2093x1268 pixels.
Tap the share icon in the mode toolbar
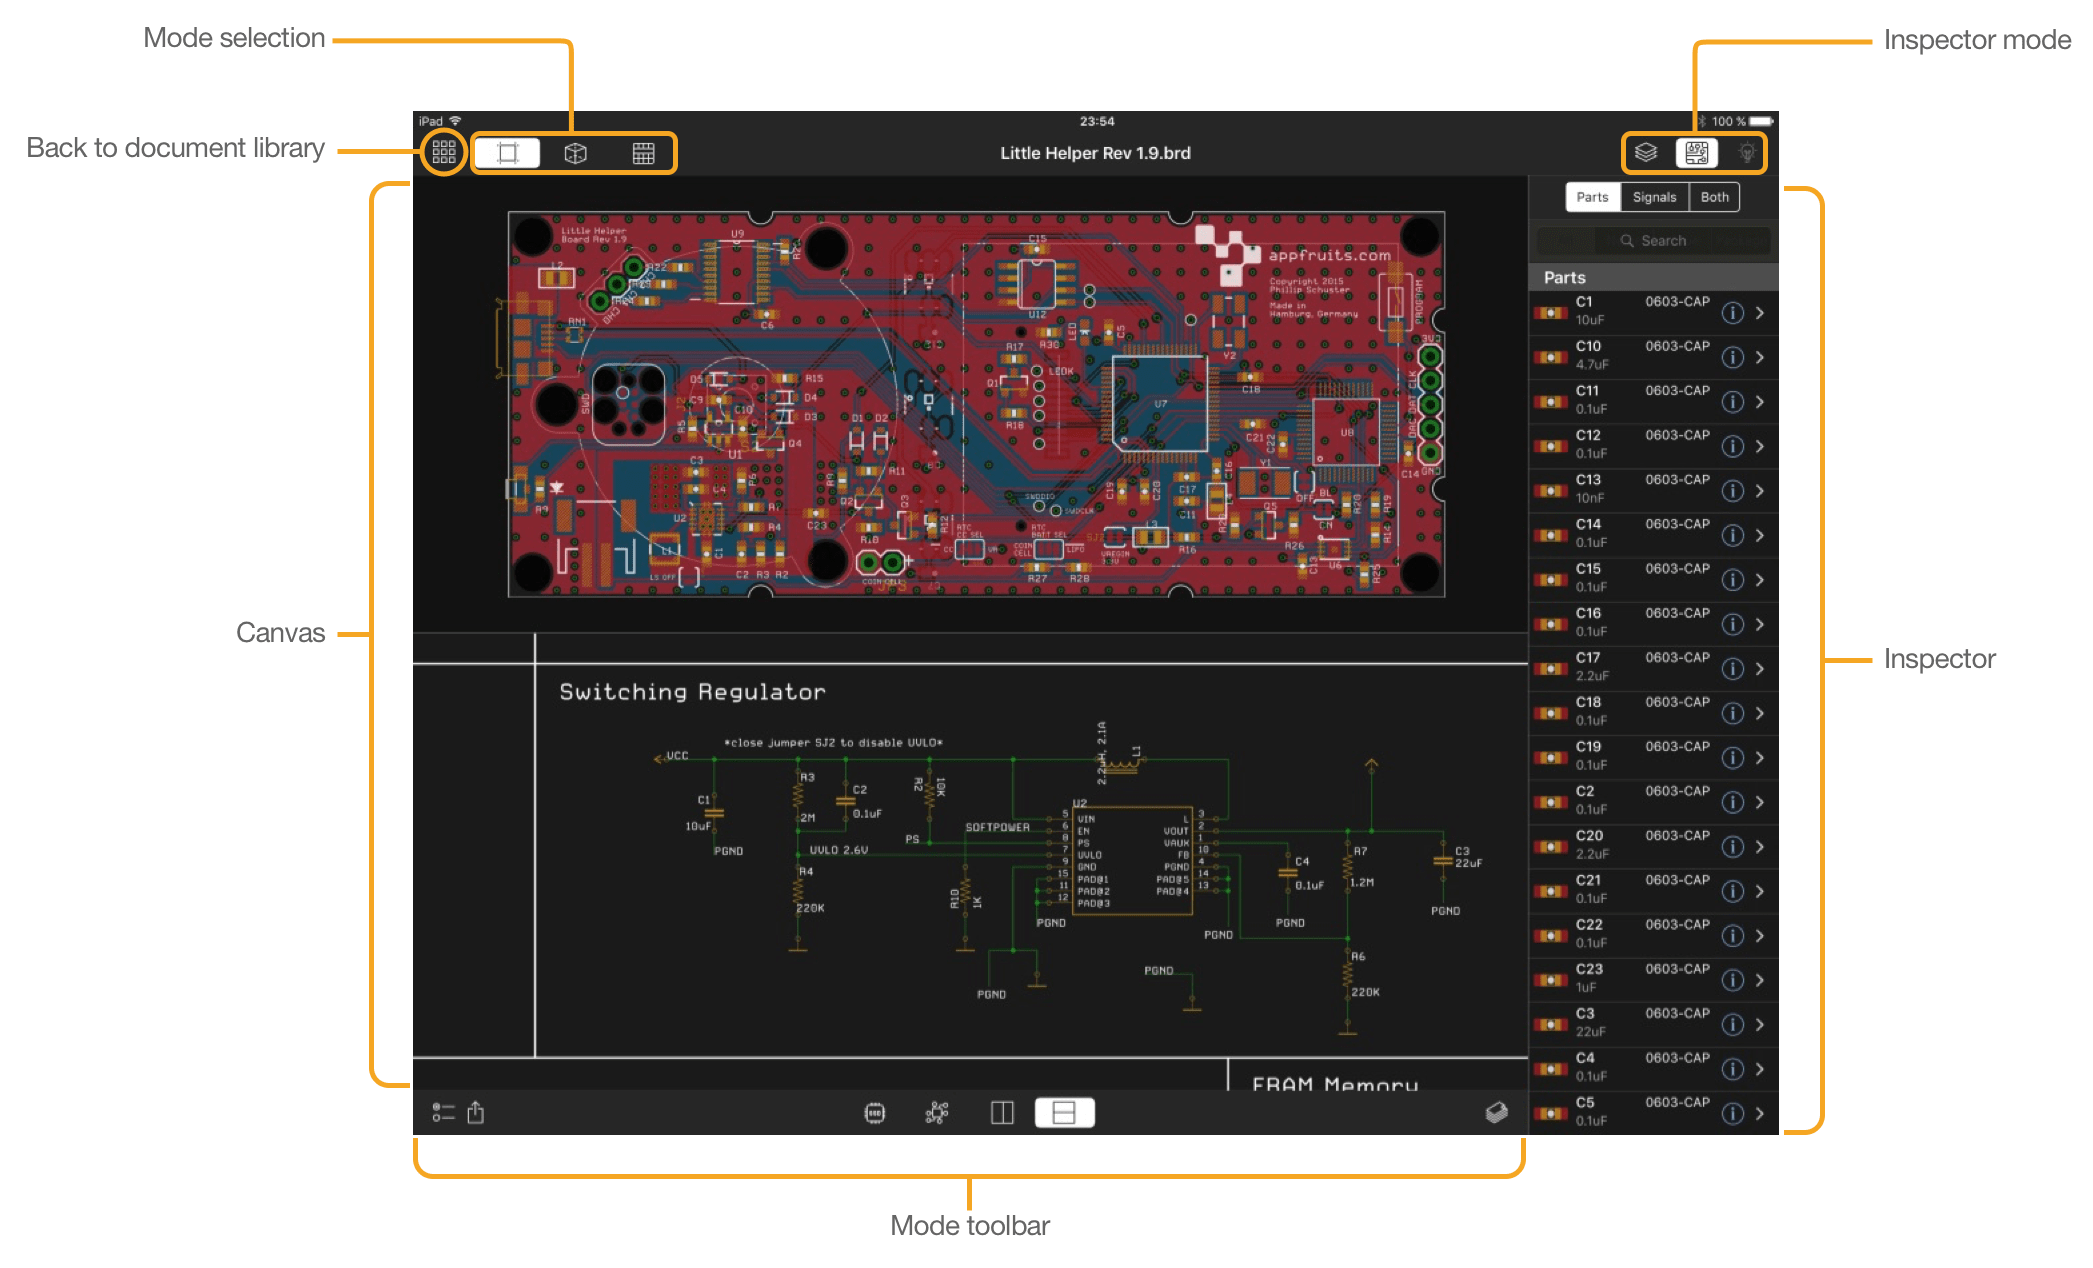475,1113
